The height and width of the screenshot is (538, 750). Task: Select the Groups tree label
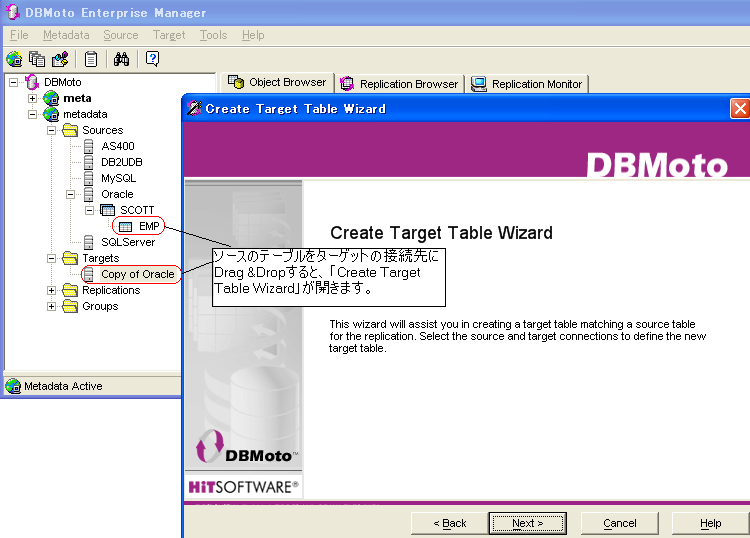click(x=100, y=306)
